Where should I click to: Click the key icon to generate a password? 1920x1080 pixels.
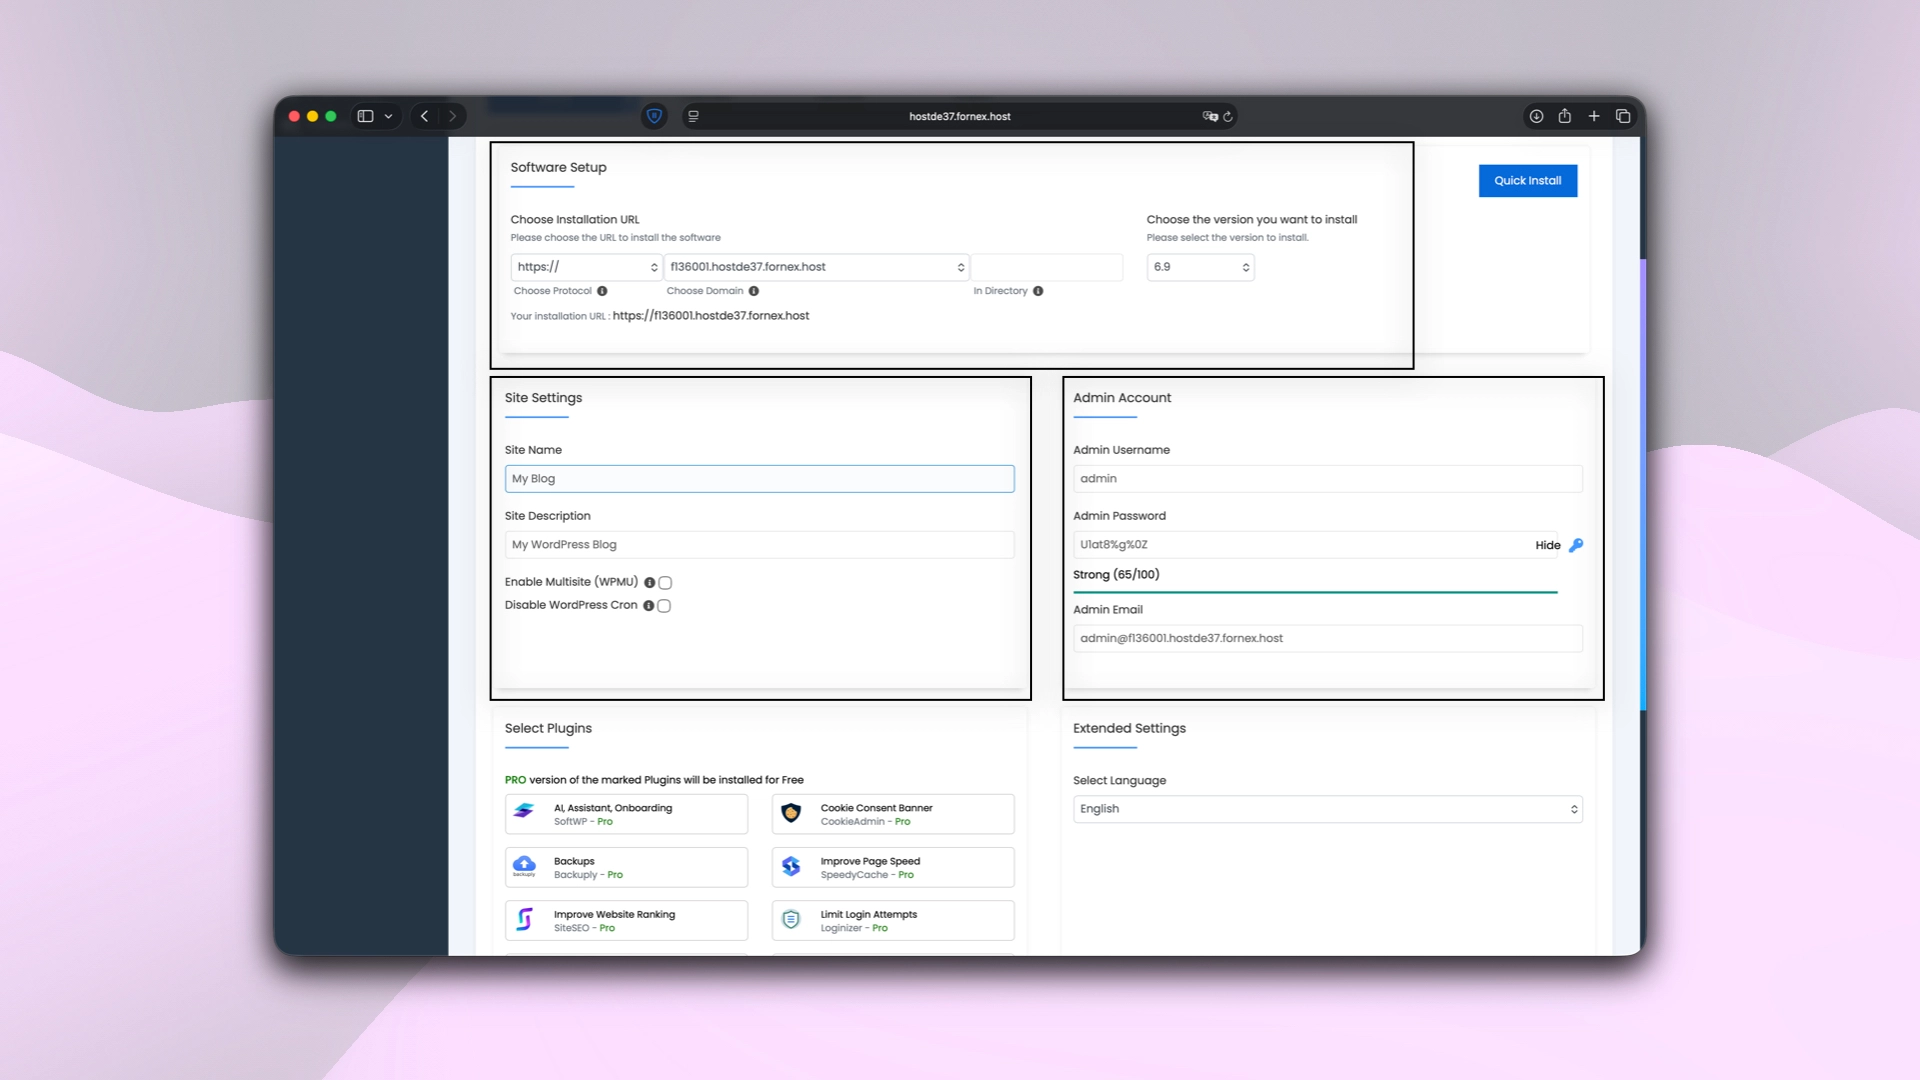[1576, 545]
